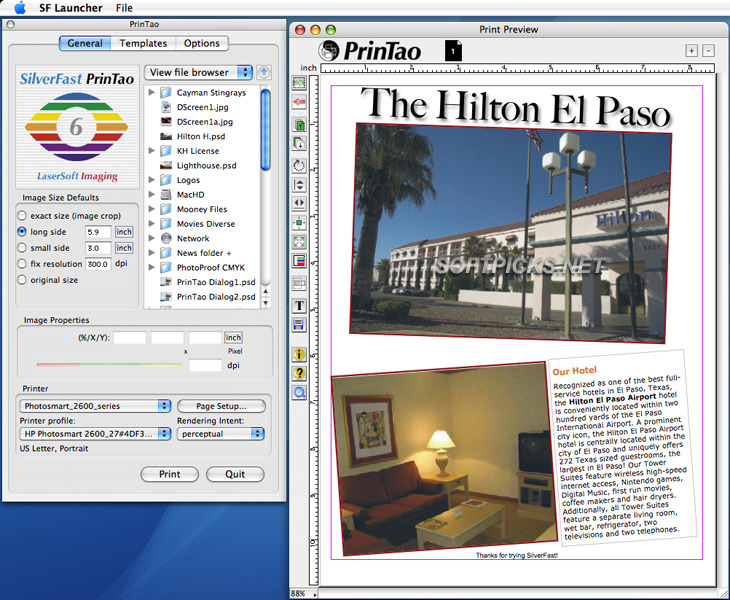Screen dimensions: 730x600
Task: Open the File menu
Action: 124,8
